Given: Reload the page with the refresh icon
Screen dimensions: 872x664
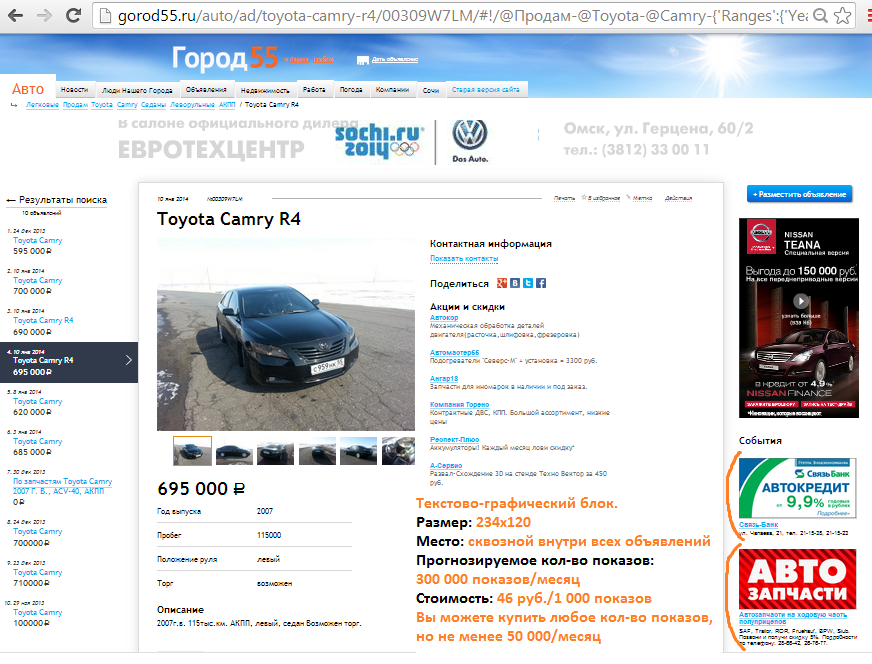Looking at the screenshot, I should click(x=73, y=16).
